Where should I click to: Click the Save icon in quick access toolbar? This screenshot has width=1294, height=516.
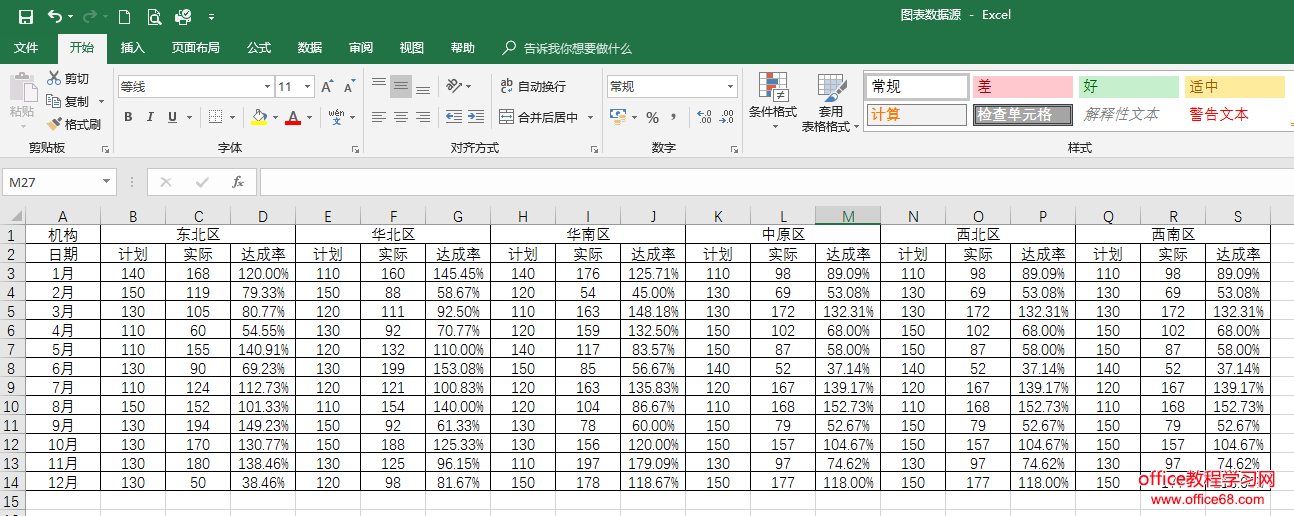click(26, 16)
